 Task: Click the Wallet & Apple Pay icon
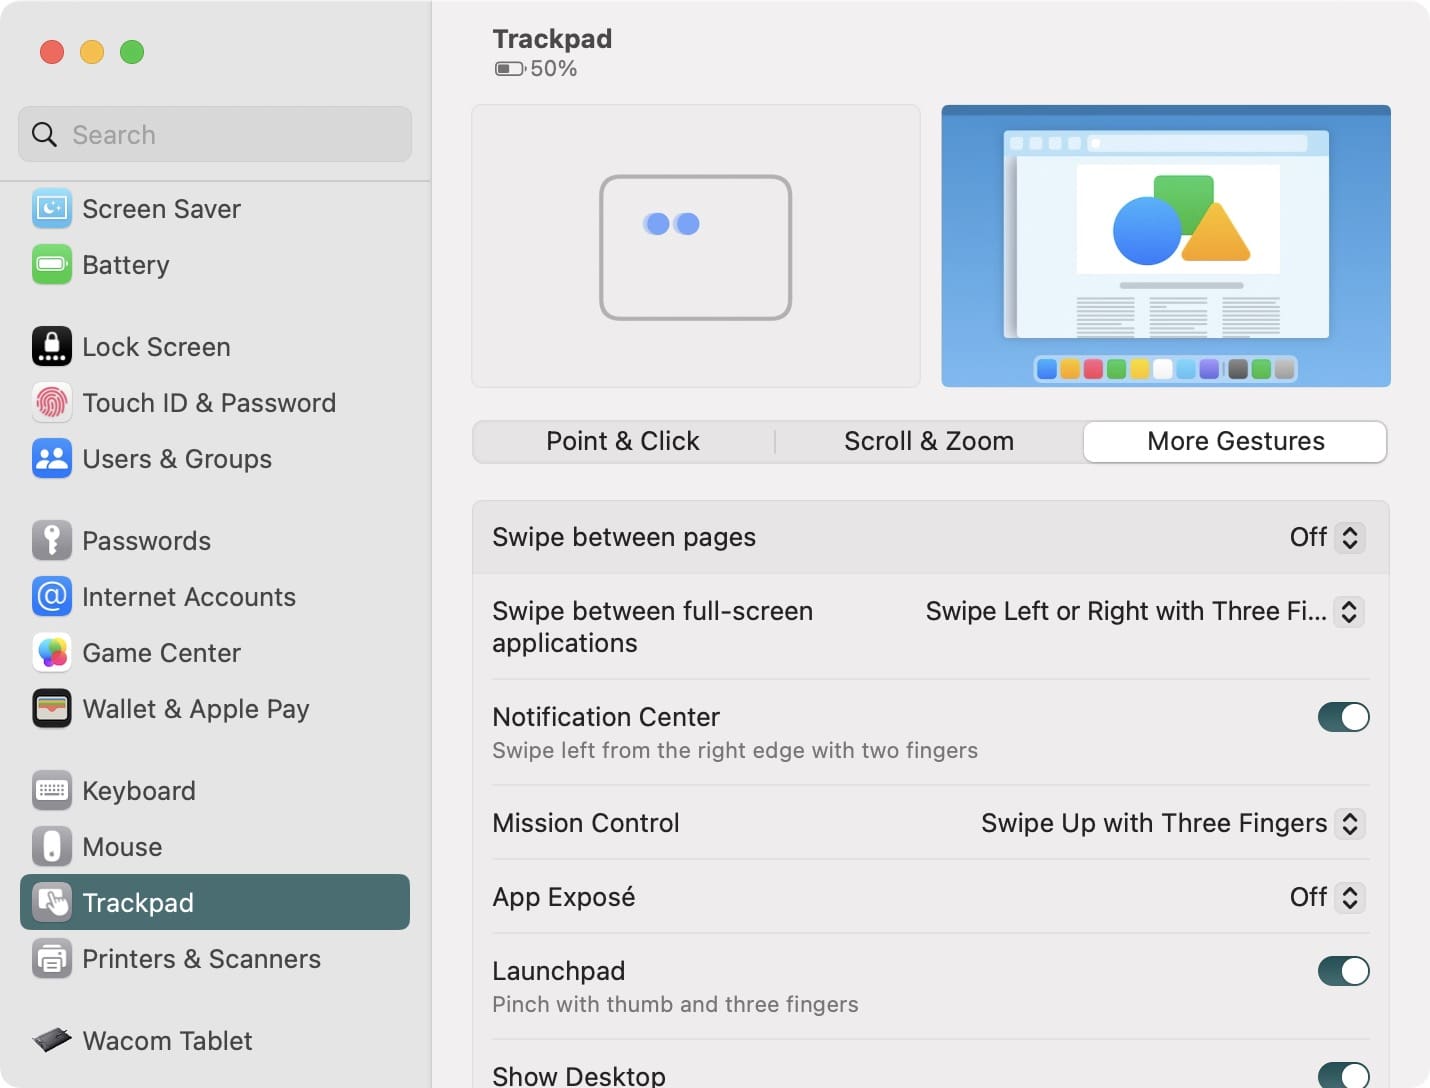click(52, 708)
